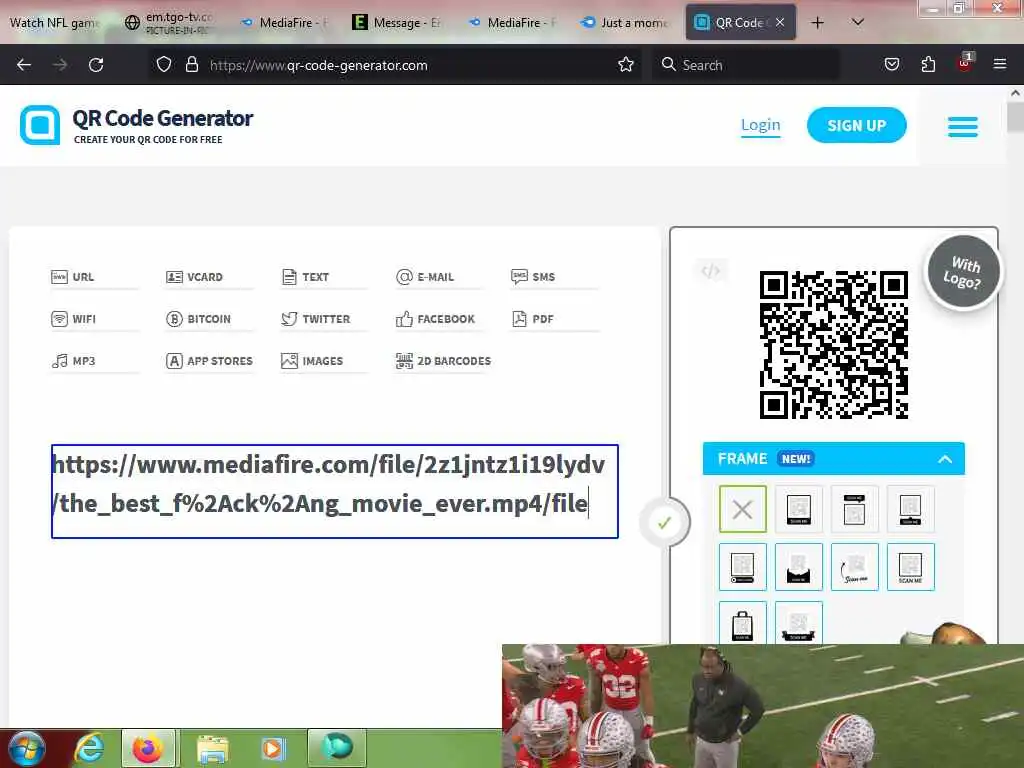Switch to Just a moment tab
The image size is (1024, 768).
(x=626, y=23)
